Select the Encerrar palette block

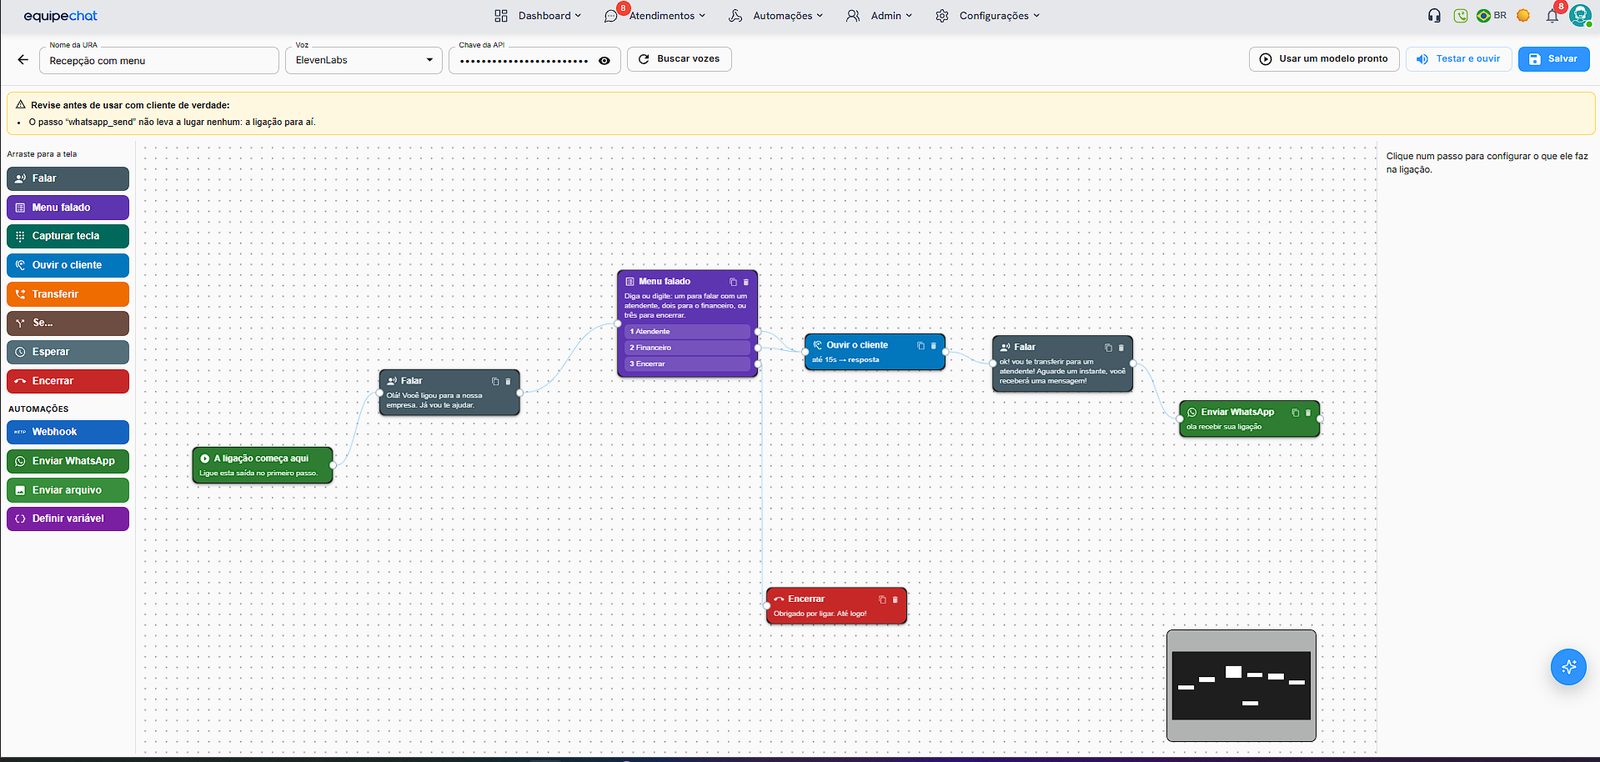click(x=68, y=381)
